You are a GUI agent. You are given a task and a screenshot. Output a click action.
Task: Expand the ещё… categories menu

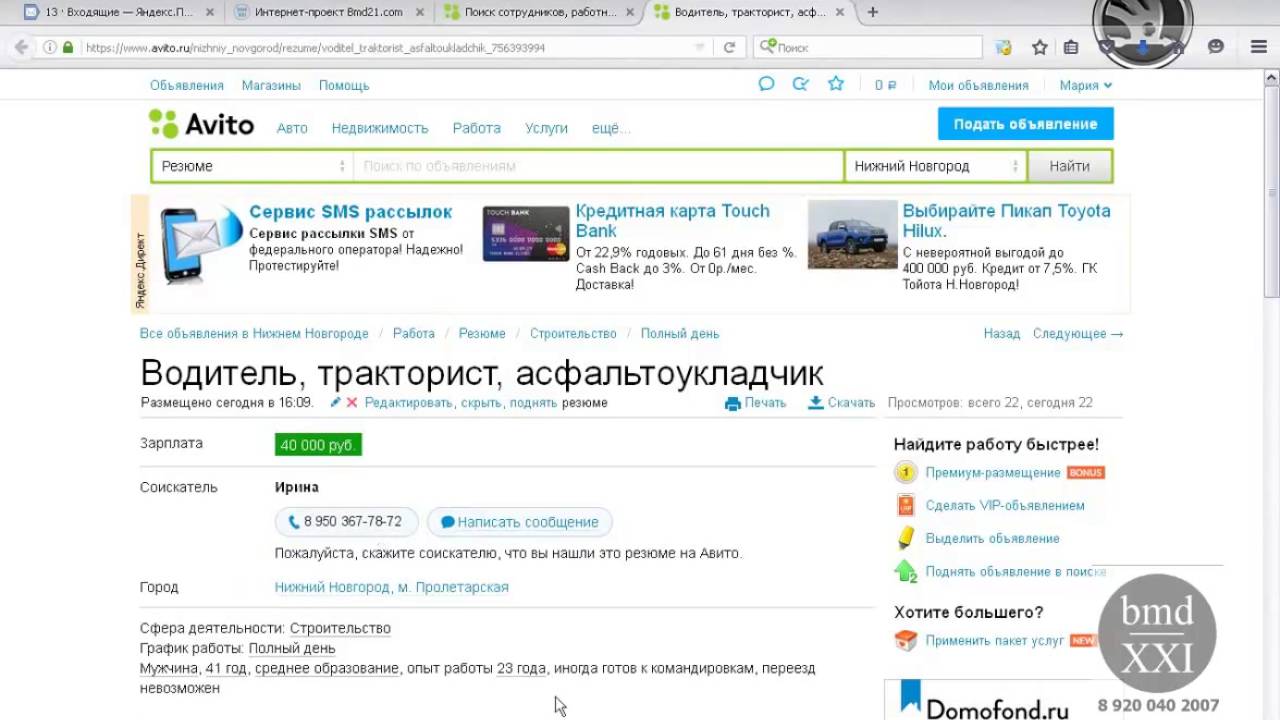[611, 128]
